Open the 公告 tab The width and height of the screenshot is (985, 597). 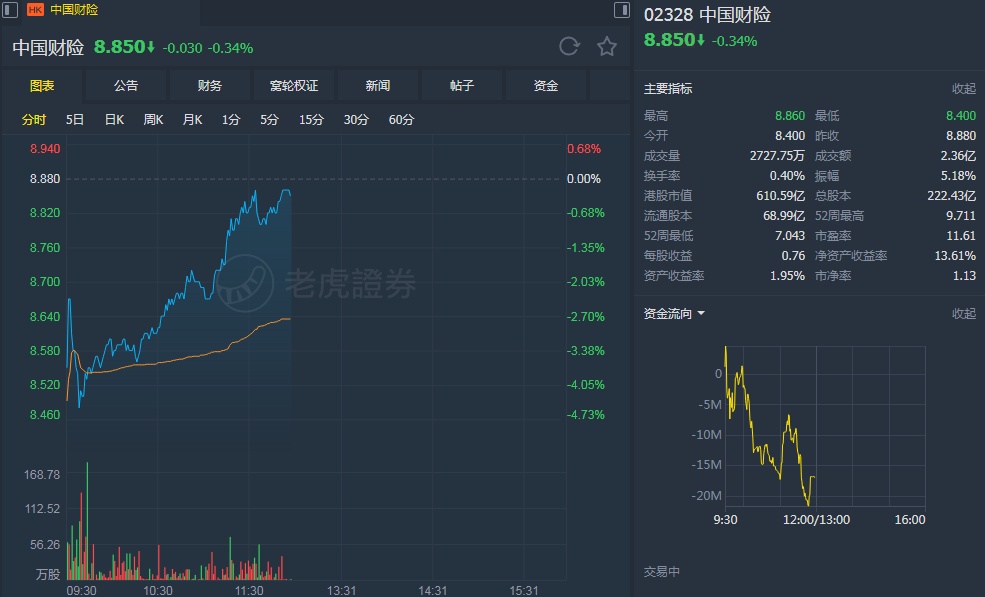(x=126, y=86)
